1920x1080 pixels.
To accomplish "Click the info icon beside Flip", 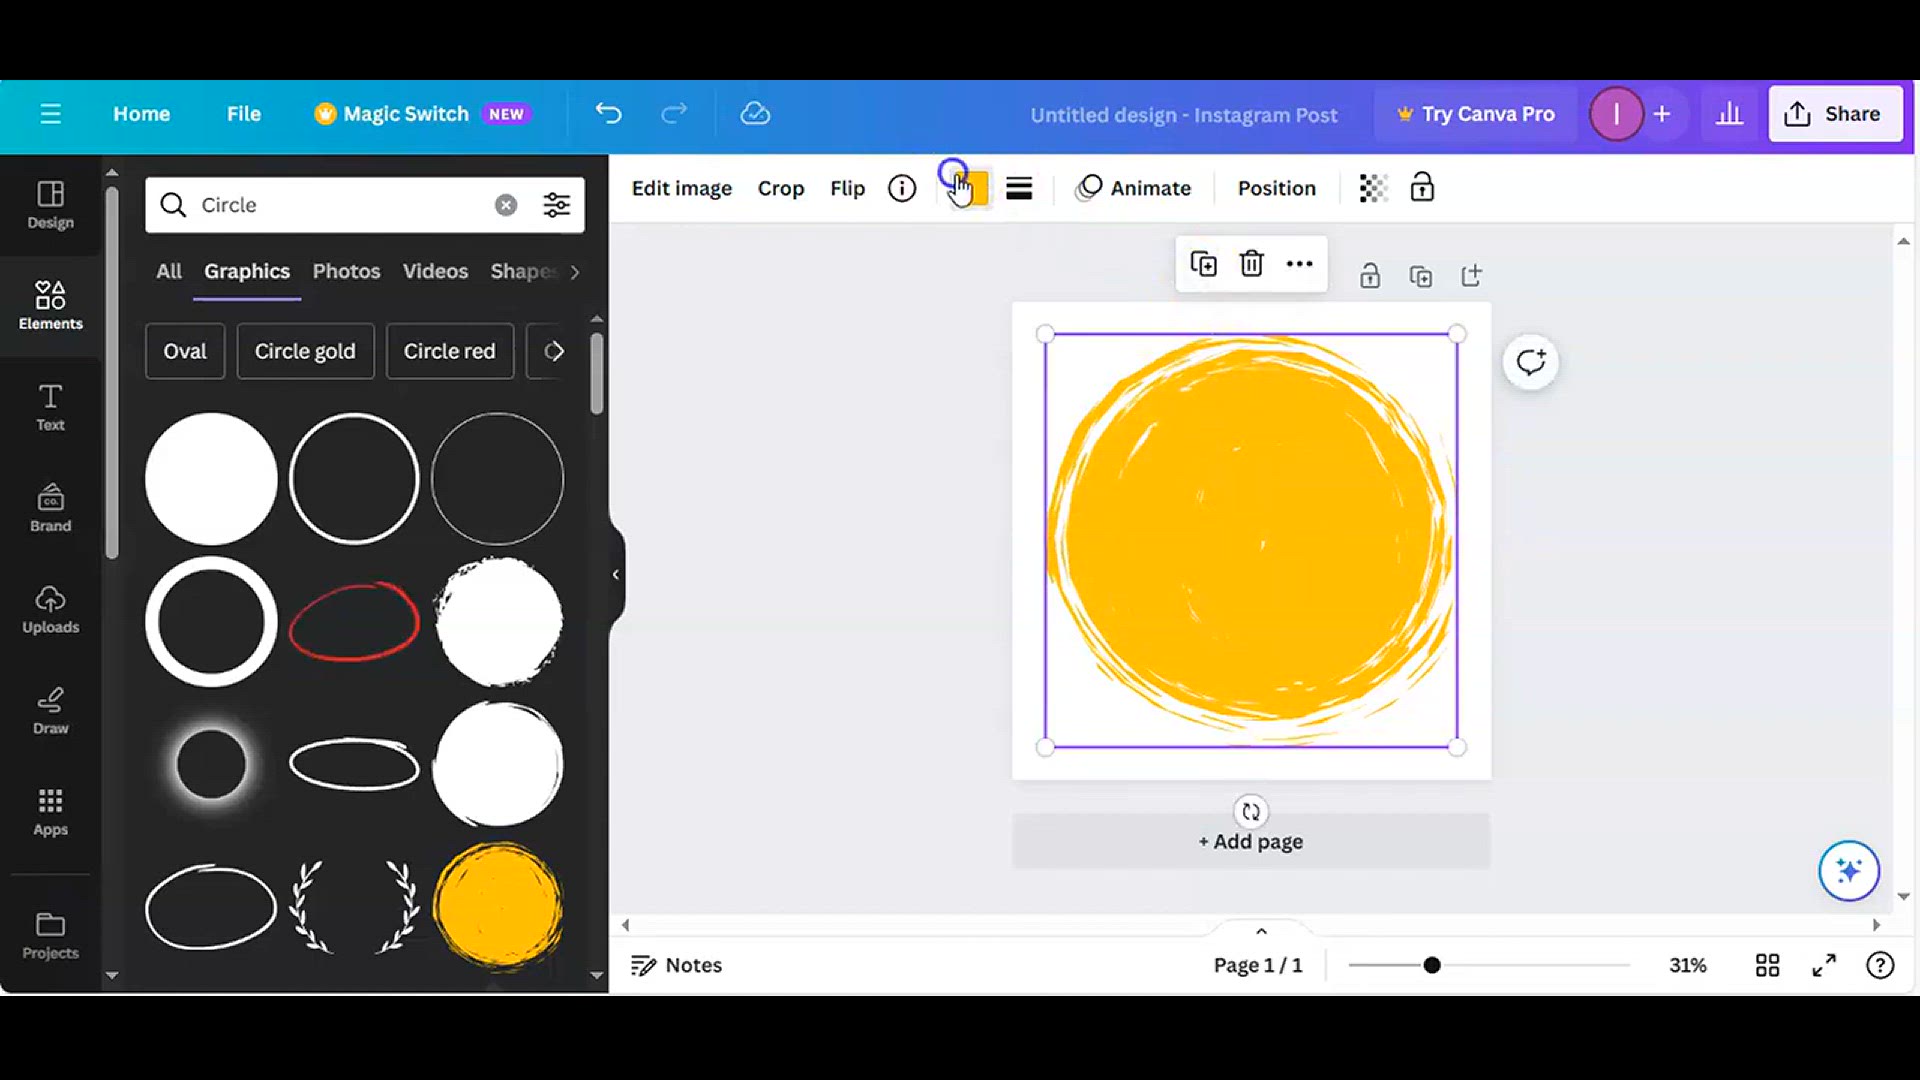I will coord(902,188).
